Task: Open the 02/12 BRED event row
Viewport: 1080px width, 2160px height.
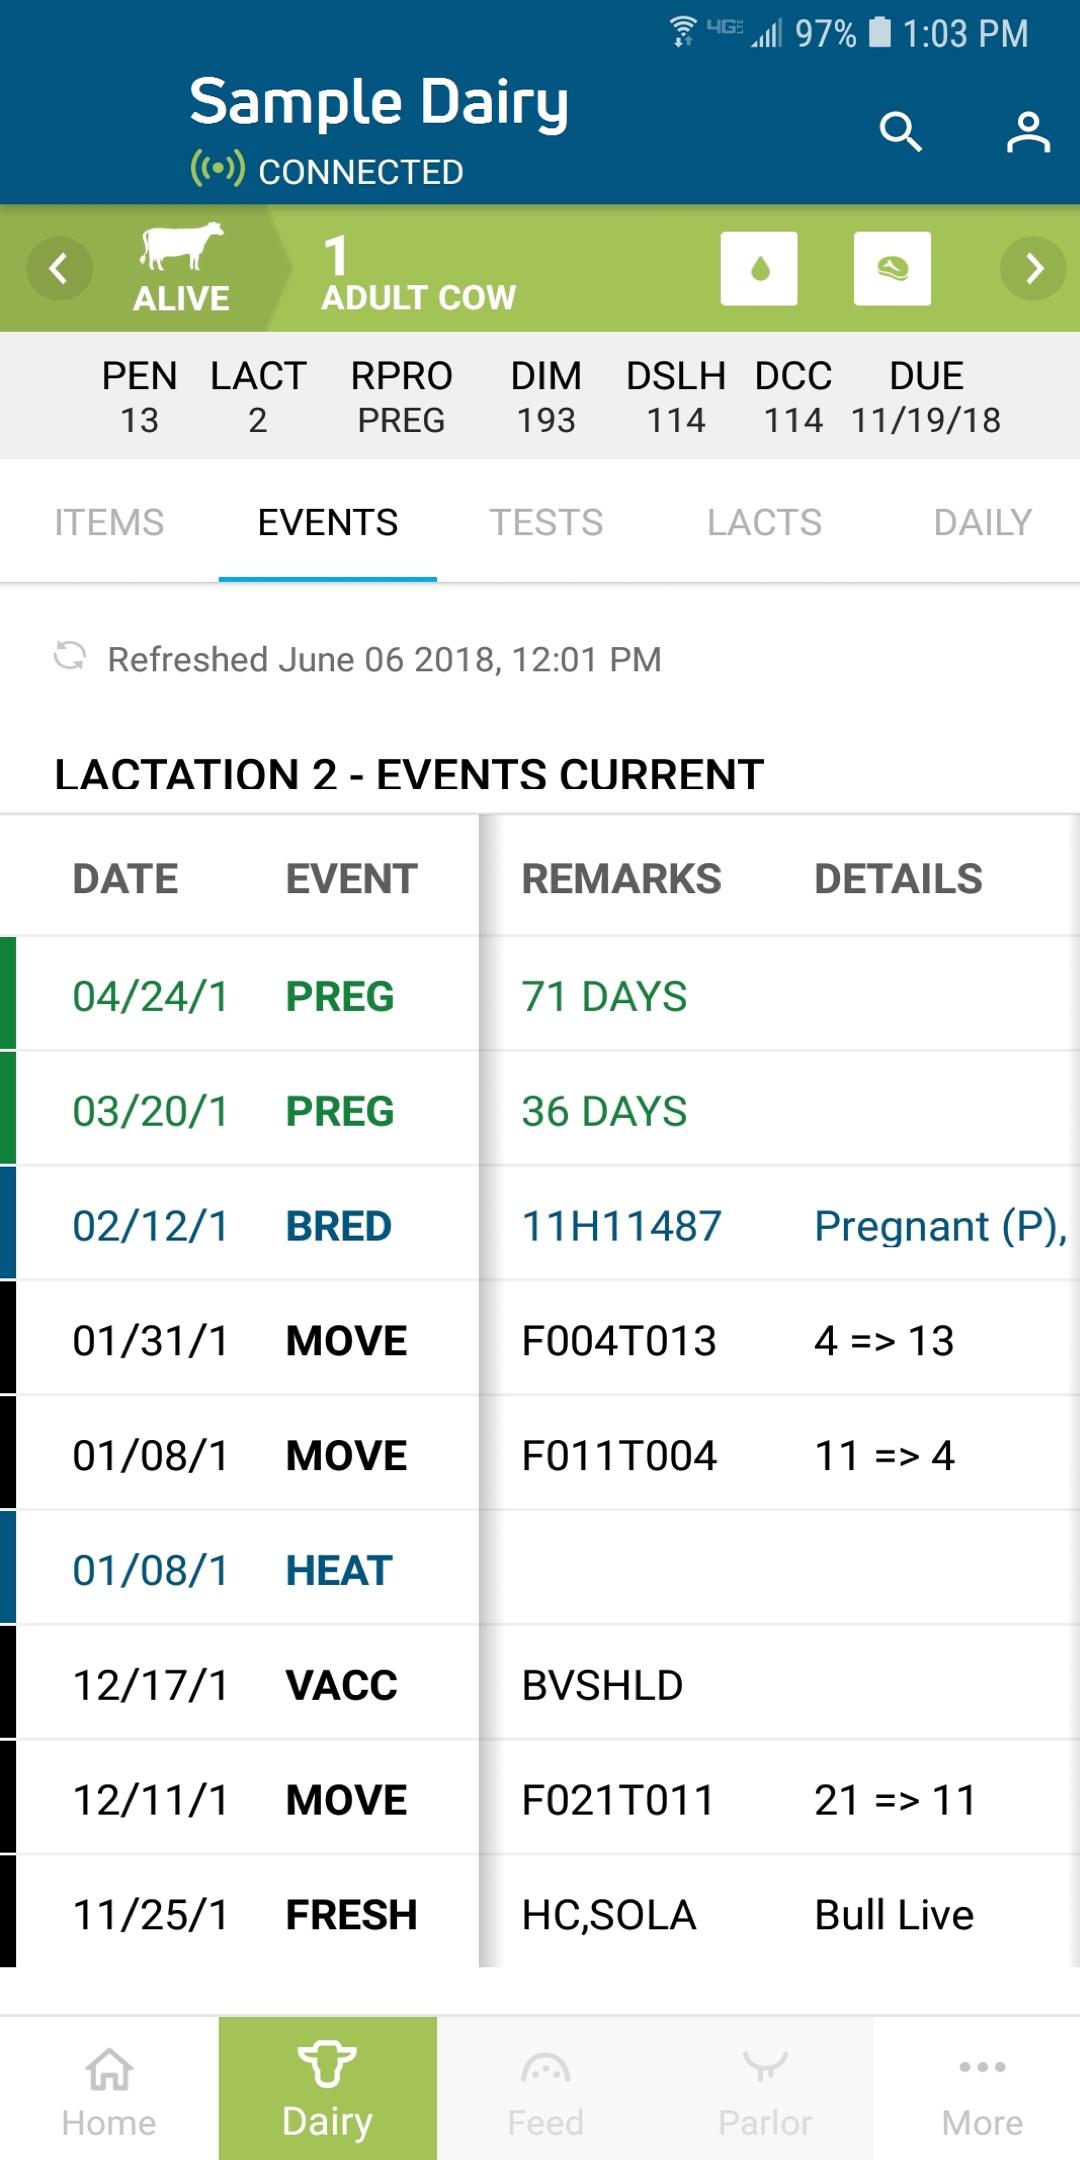Action: pos(540,1224)
